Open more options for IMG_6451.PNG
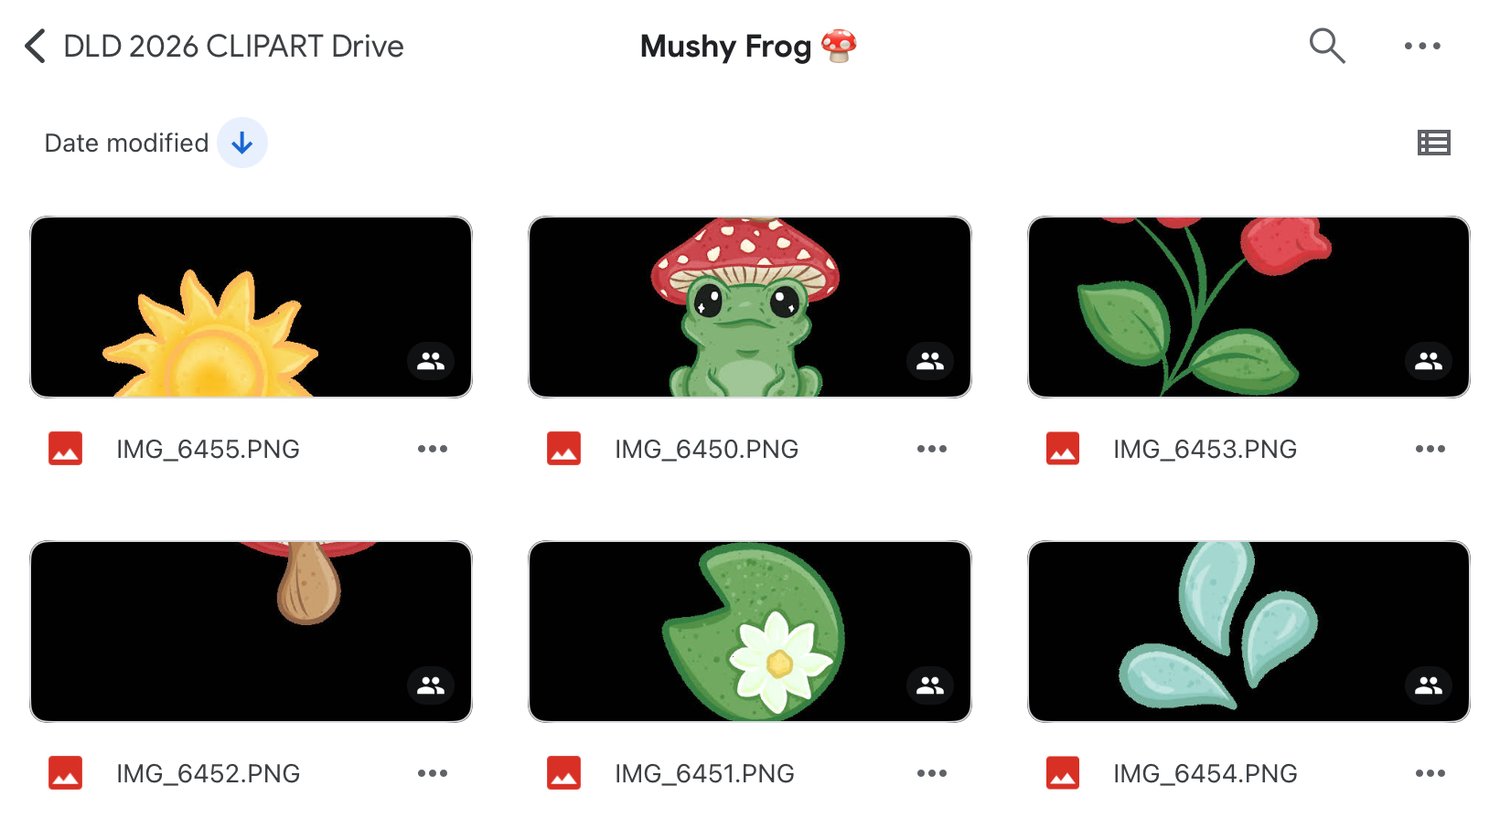Image resolution: width=1500 pixels, height=839 pixels. pos(931,773)
